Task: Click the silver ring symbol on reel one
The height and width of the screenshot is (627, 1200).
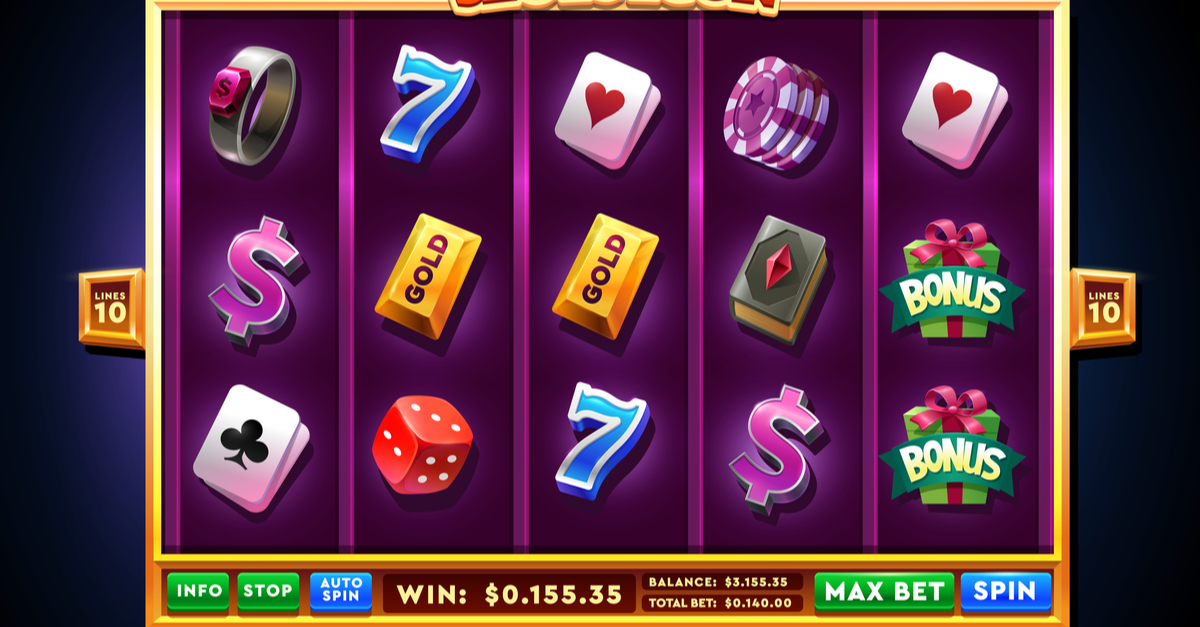Action: (252, 107)
